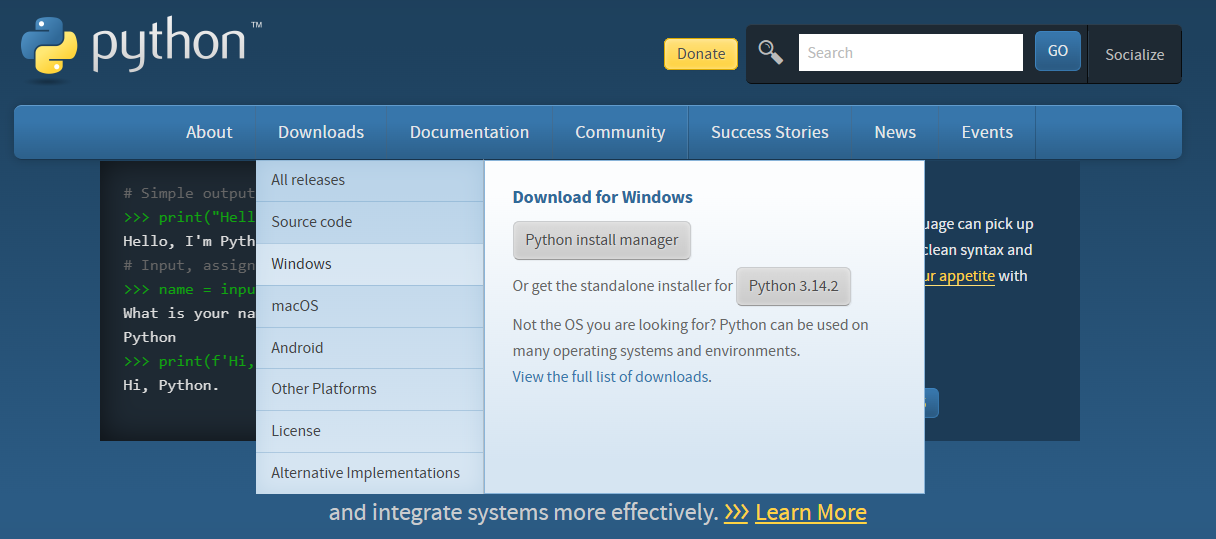Screen dimensions: 1216x539
Task: Select Other Platforms in Downloads submenu
Action: (x=370, y=389)
